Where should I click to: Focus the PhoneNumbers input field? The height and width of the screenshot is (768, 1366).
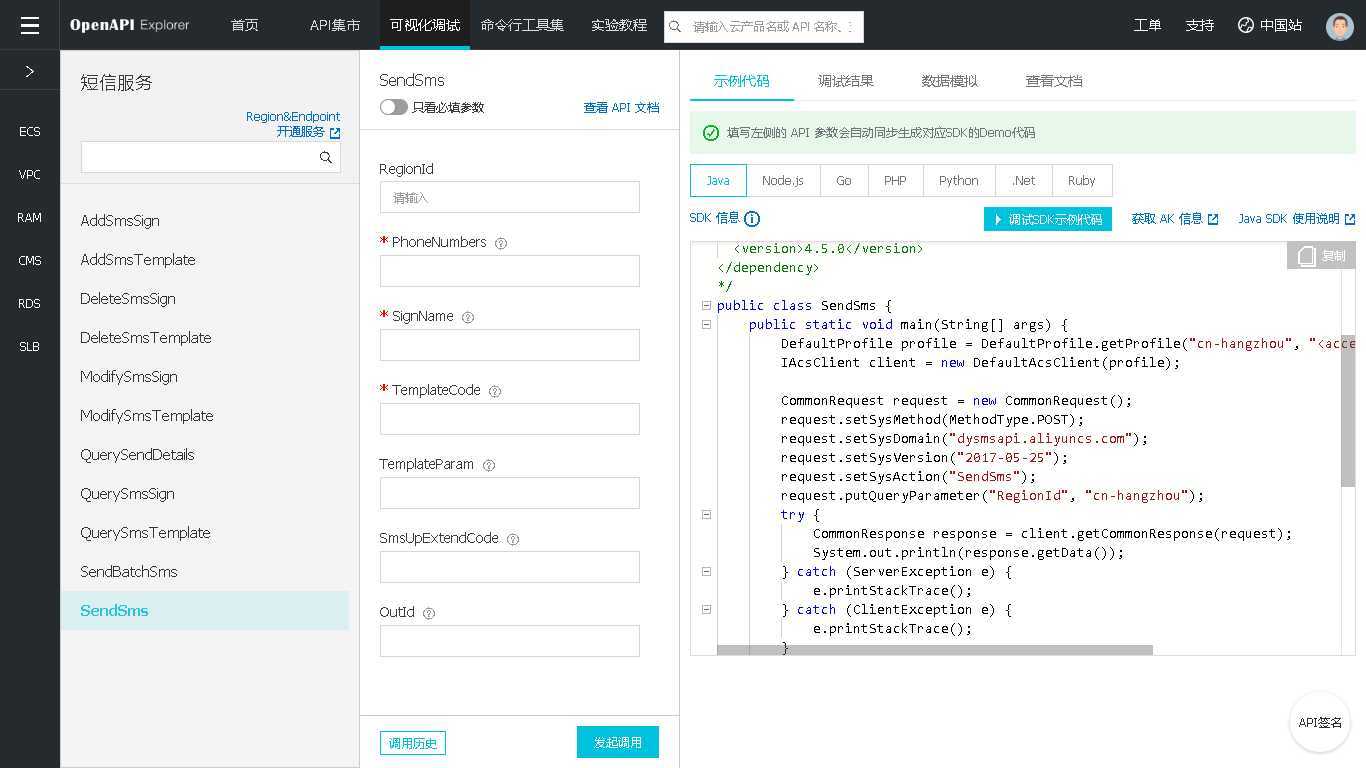pyautogui.click(x=510, y=271)
